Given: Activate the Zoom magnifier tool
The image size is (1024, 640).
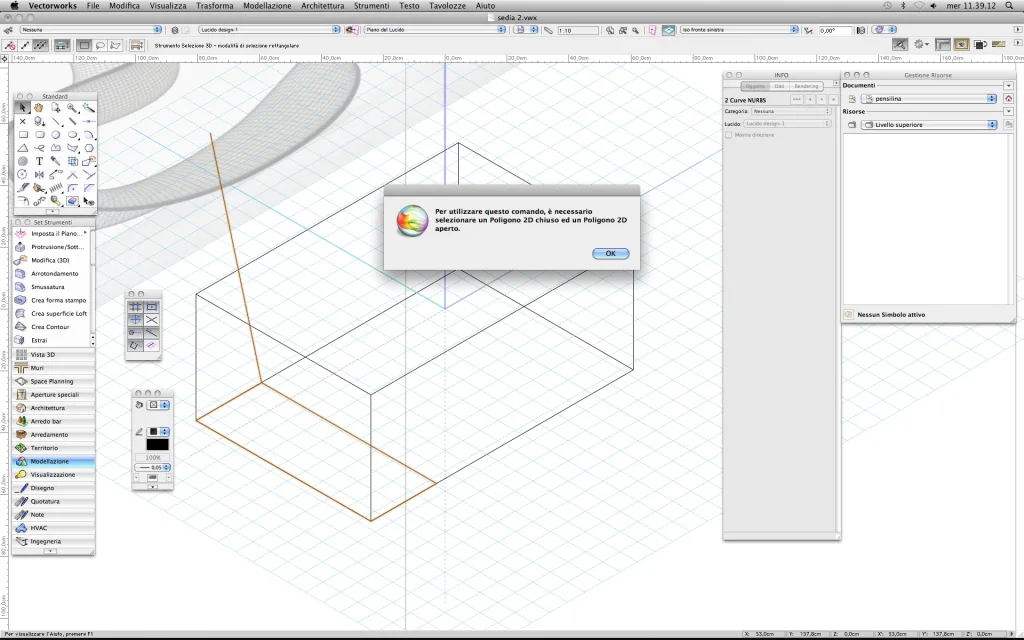Looking at the screenshot, I should pyautogui.click(x=72, y=108).
